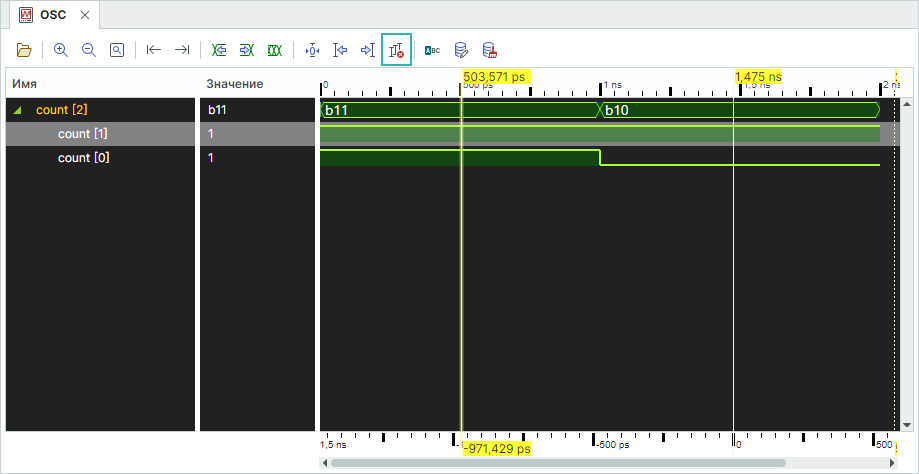Jump to the start of the waveform
Image resolution: width=919 pixels, height=474 pixels.
(153, 50)
